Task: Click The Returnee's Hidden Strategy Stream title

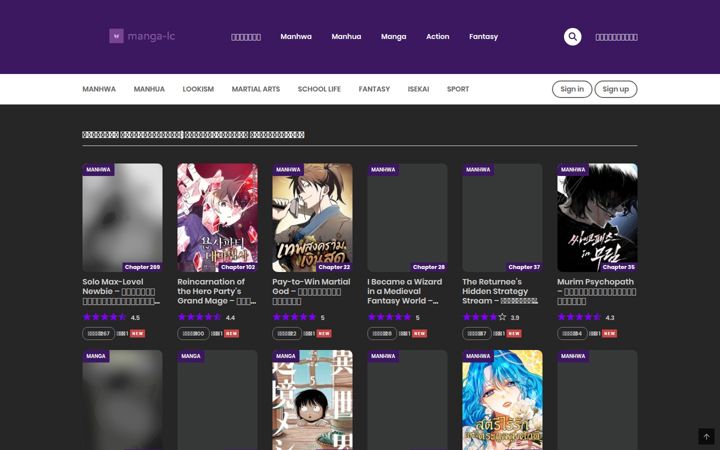Action: pos(500,291)
